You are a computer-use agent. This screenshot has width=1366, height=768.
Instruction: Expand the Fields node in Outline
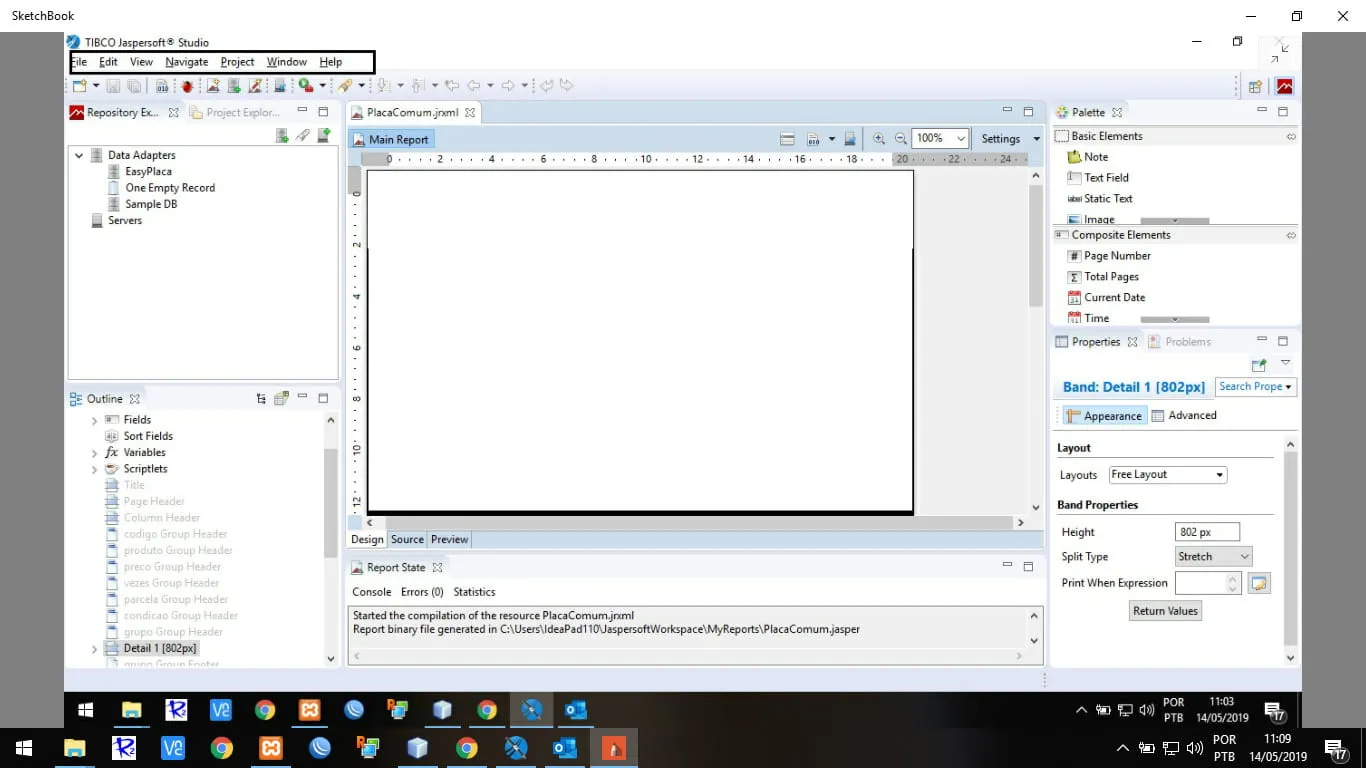pos(95,421)
